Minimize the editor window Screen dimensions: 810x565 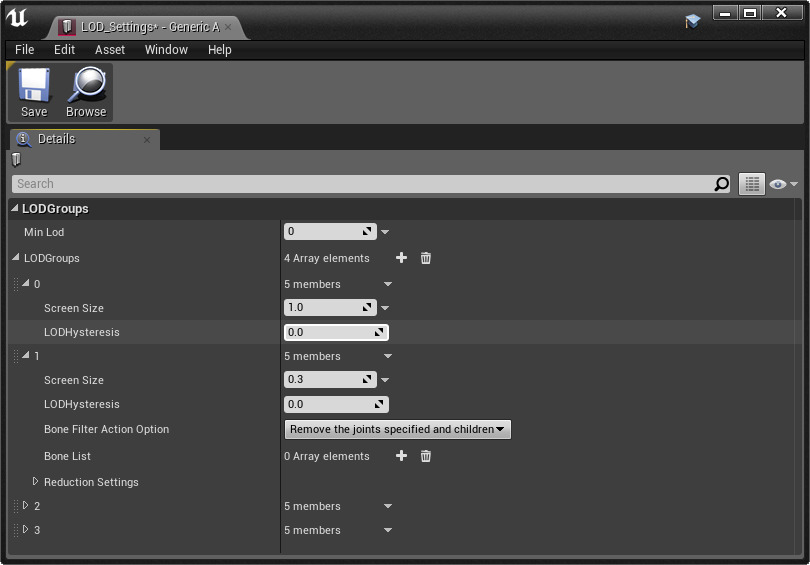pyautogui.click(x=725, y=12)
